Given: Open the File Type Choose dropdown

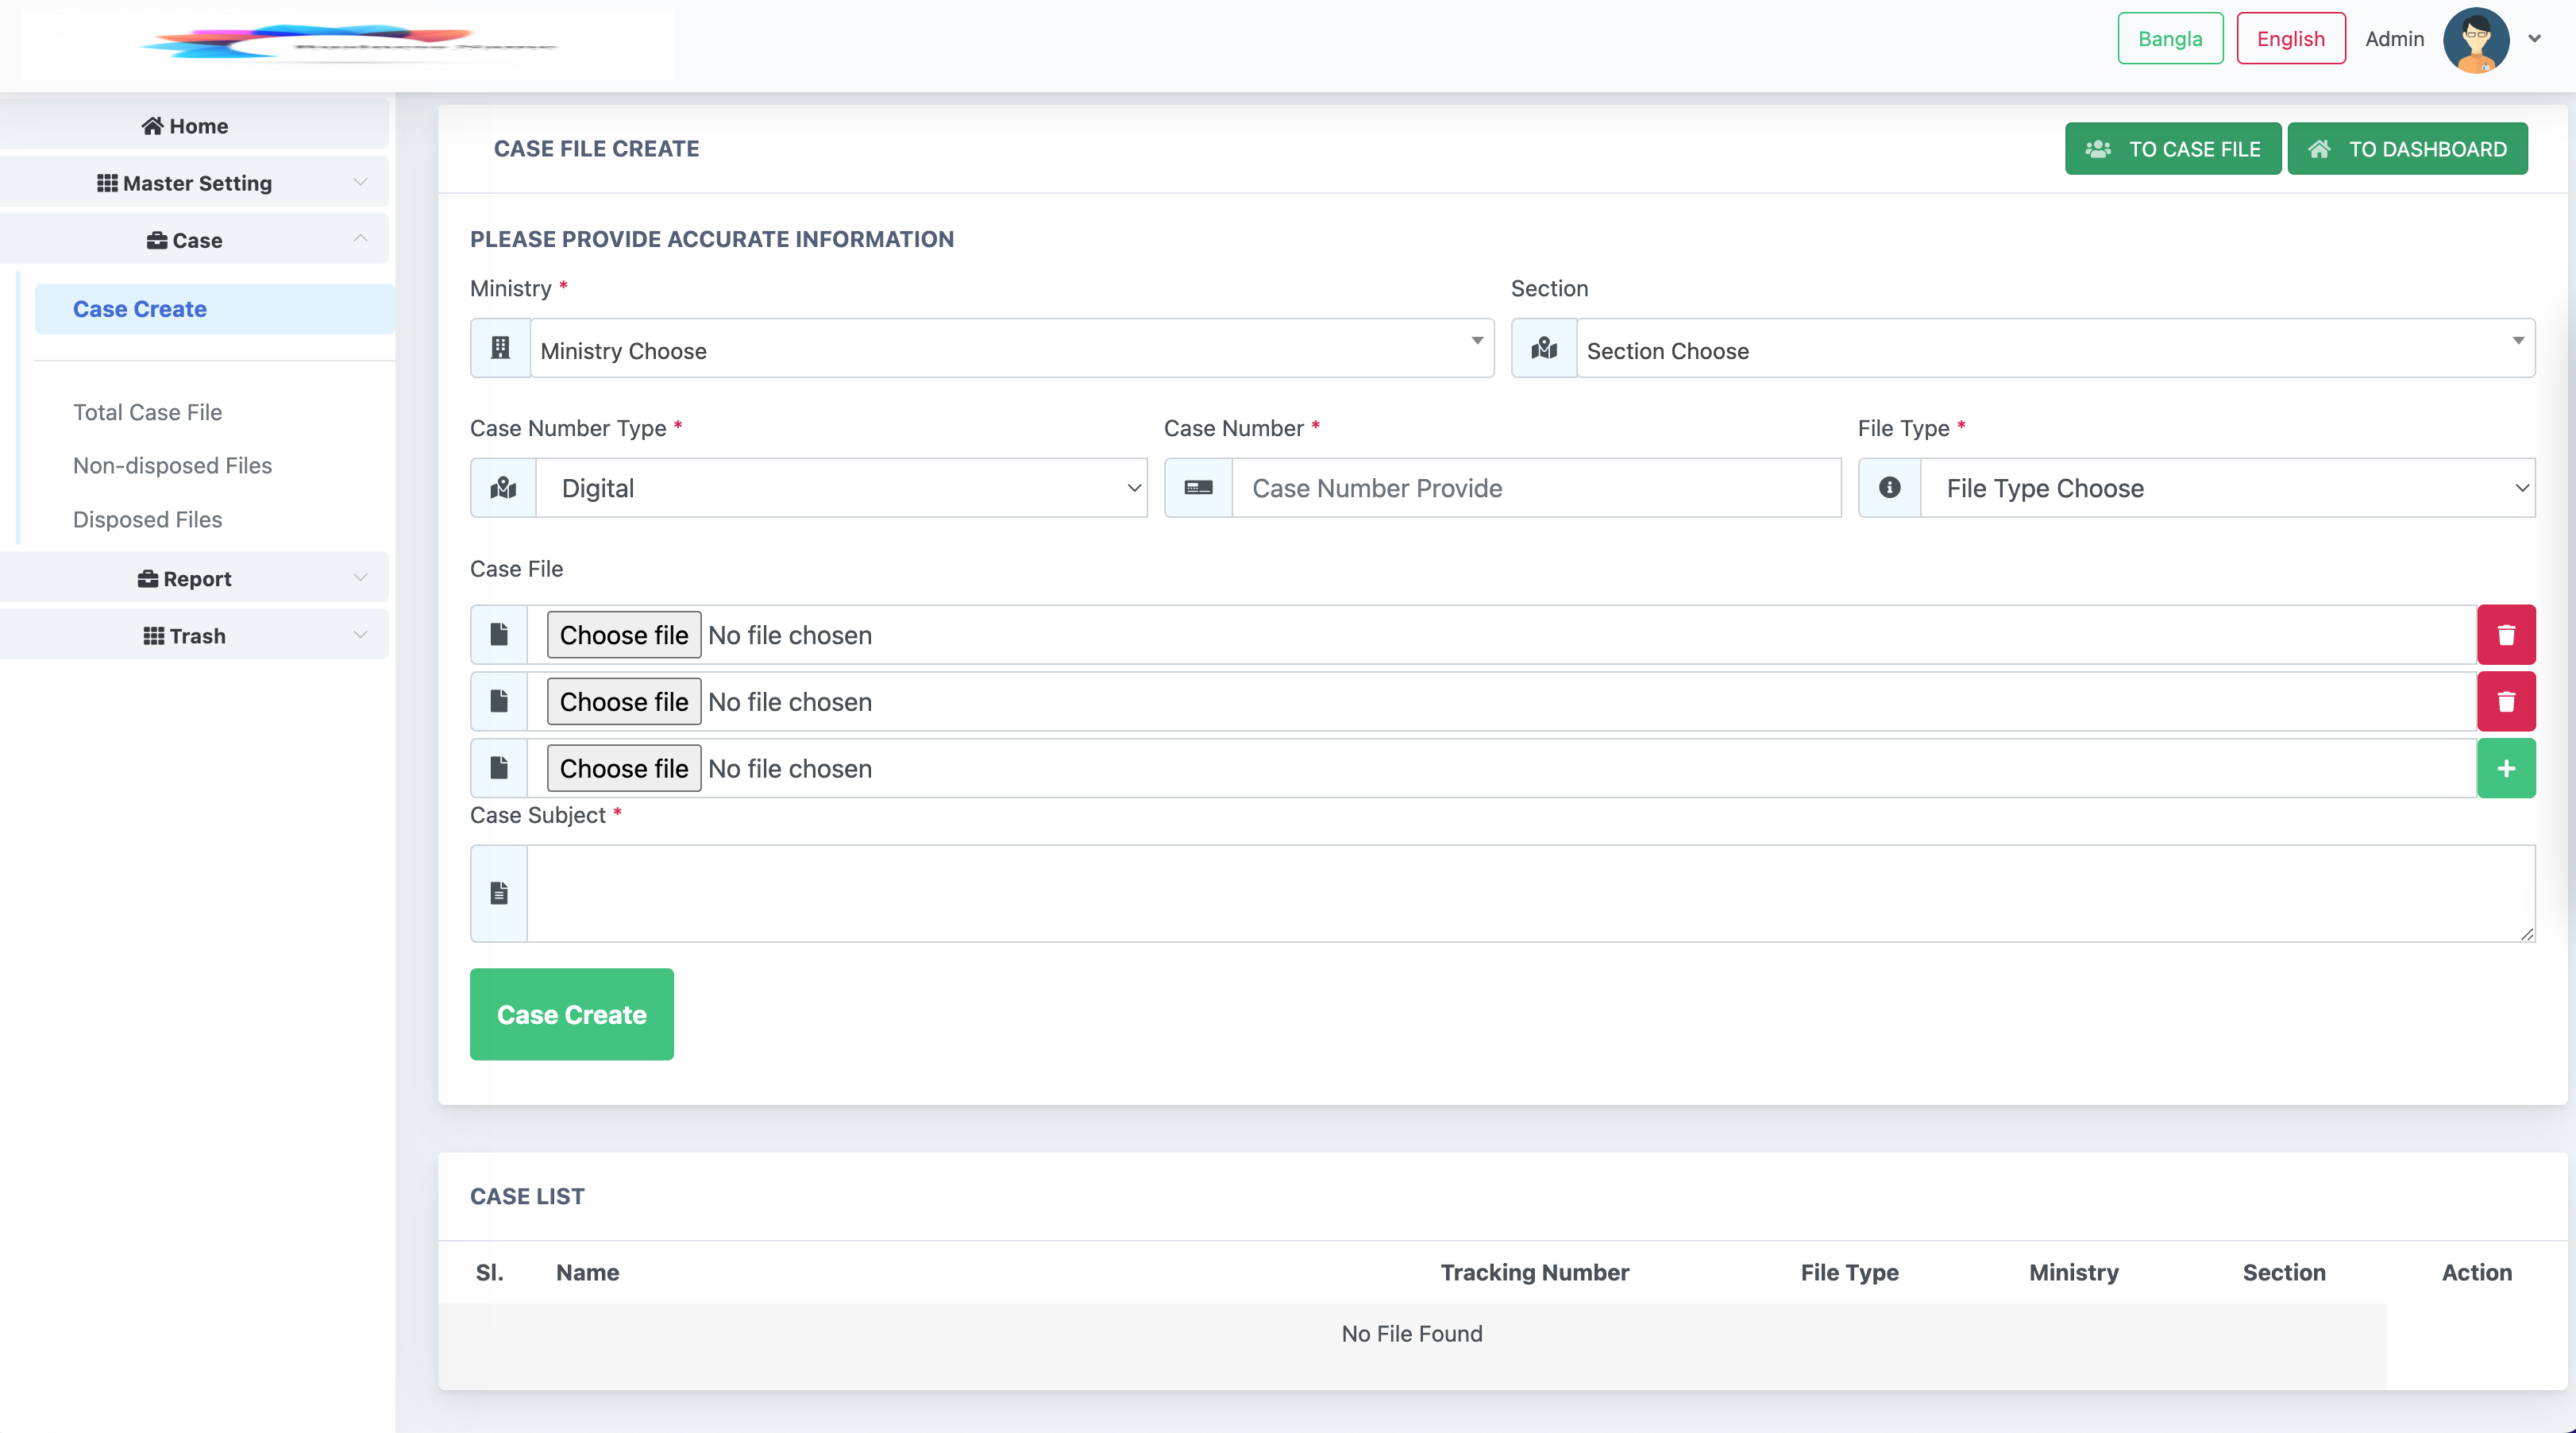Looking at the screenshot, I should pyautogui.click(x=2227, y=488).
